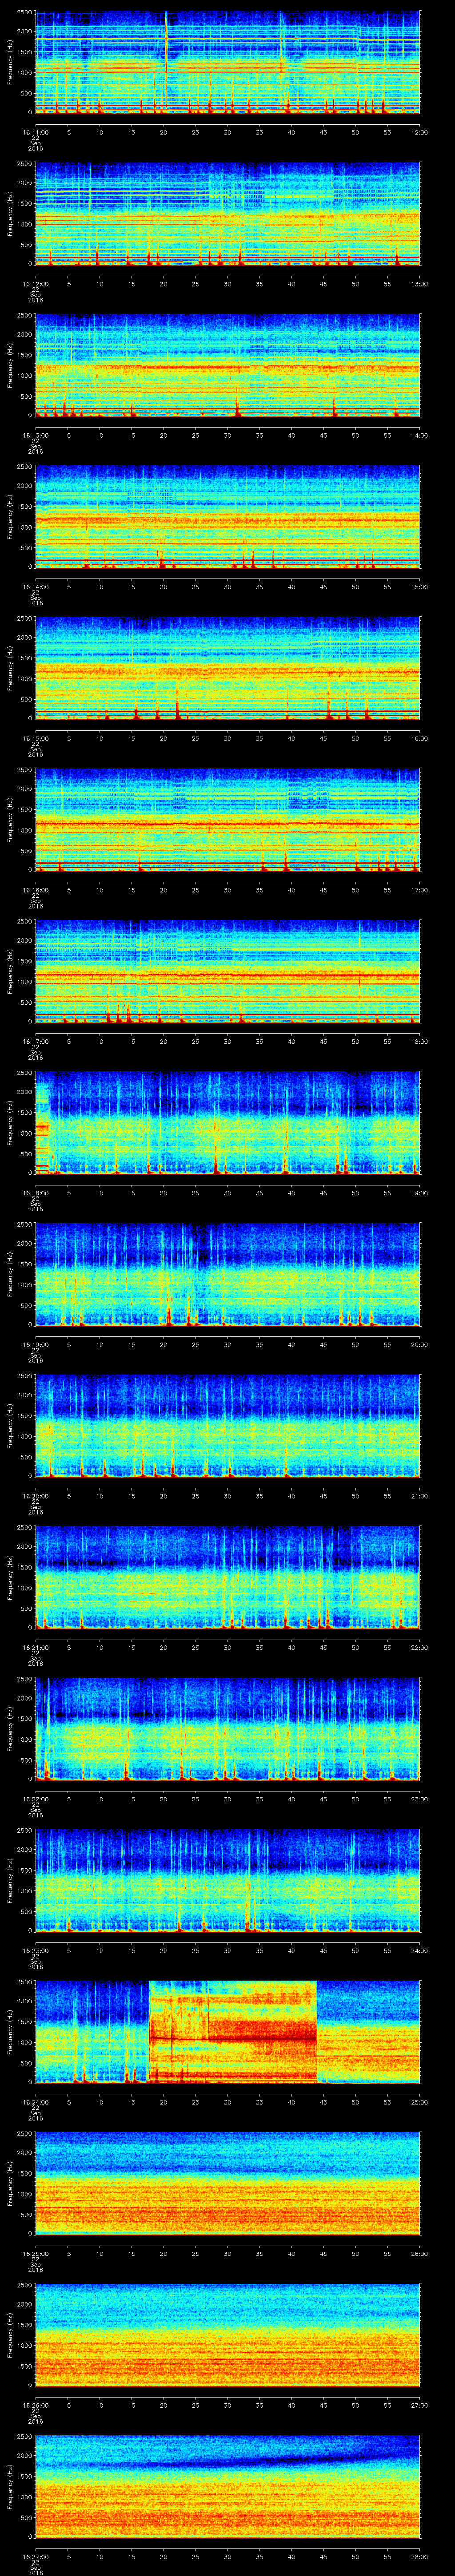This screenshot has height=2576, width=455.
Task: Select the spectrogram starting at 16:20:00
Action: tap(227, 1426)
